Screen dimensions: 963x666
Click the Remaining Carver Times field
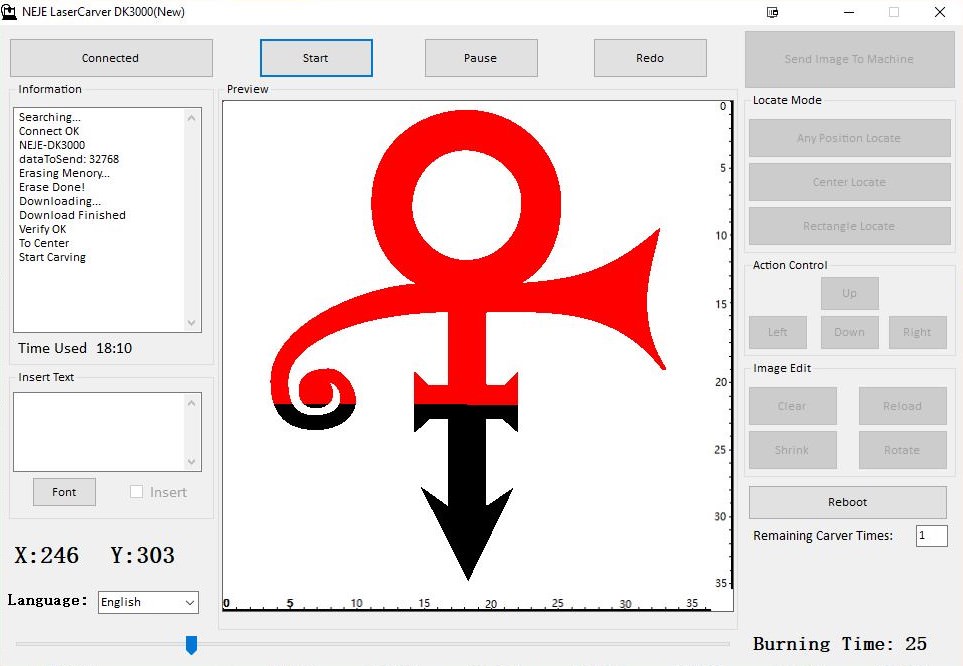click(931, 536)
